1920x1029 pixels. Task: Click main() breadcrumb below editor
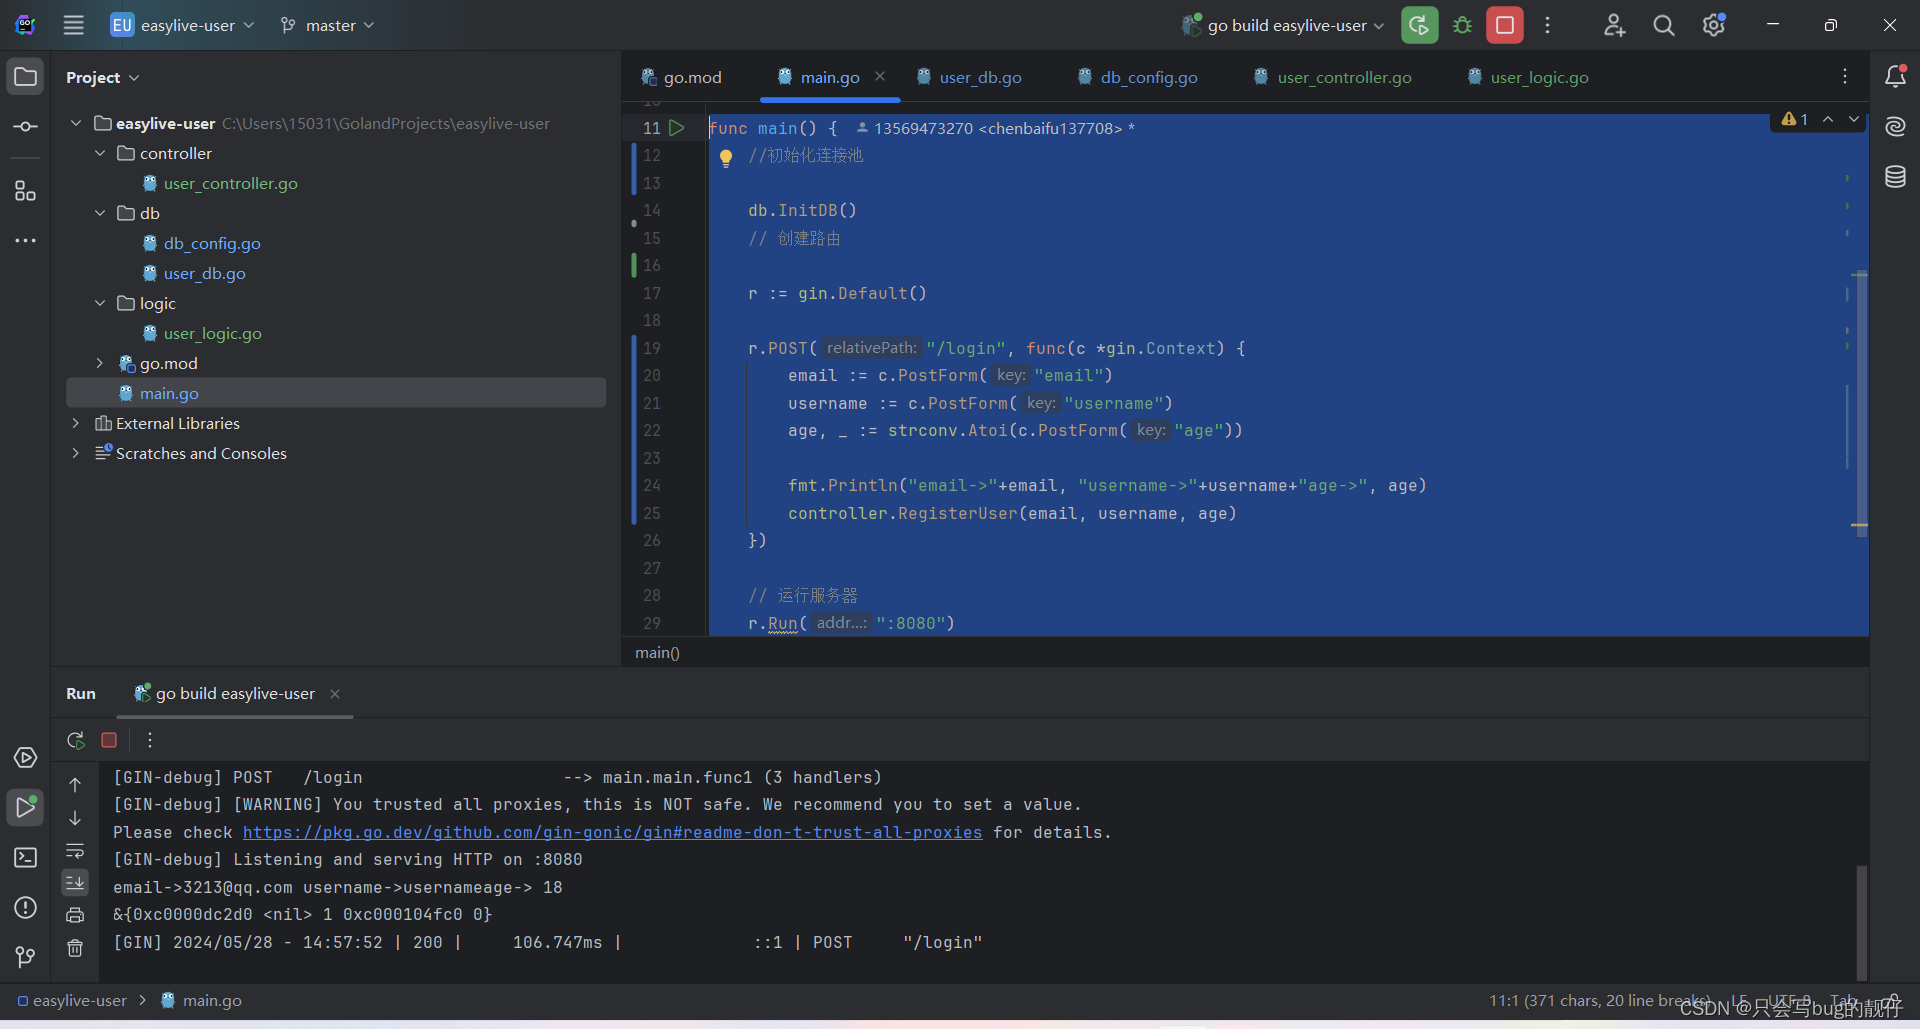(x=657, y=652)
